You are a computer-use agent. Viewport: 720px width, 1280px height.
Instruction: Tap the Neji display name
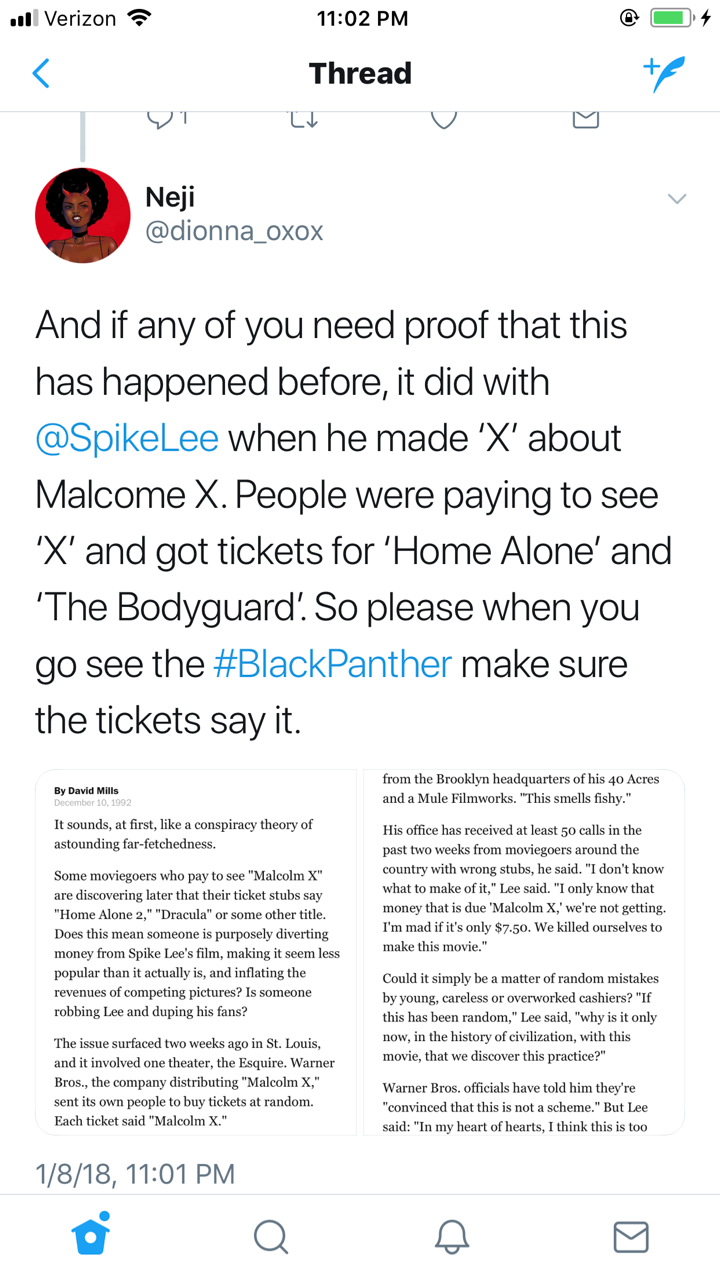pos(170,196)
